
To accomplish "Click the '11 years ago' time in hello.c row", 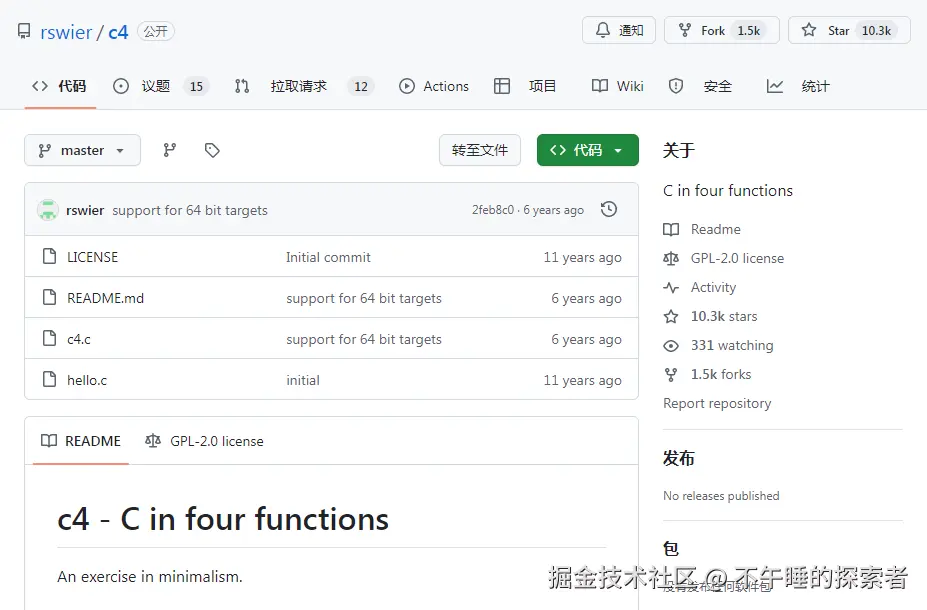I will tap(582, 380).
